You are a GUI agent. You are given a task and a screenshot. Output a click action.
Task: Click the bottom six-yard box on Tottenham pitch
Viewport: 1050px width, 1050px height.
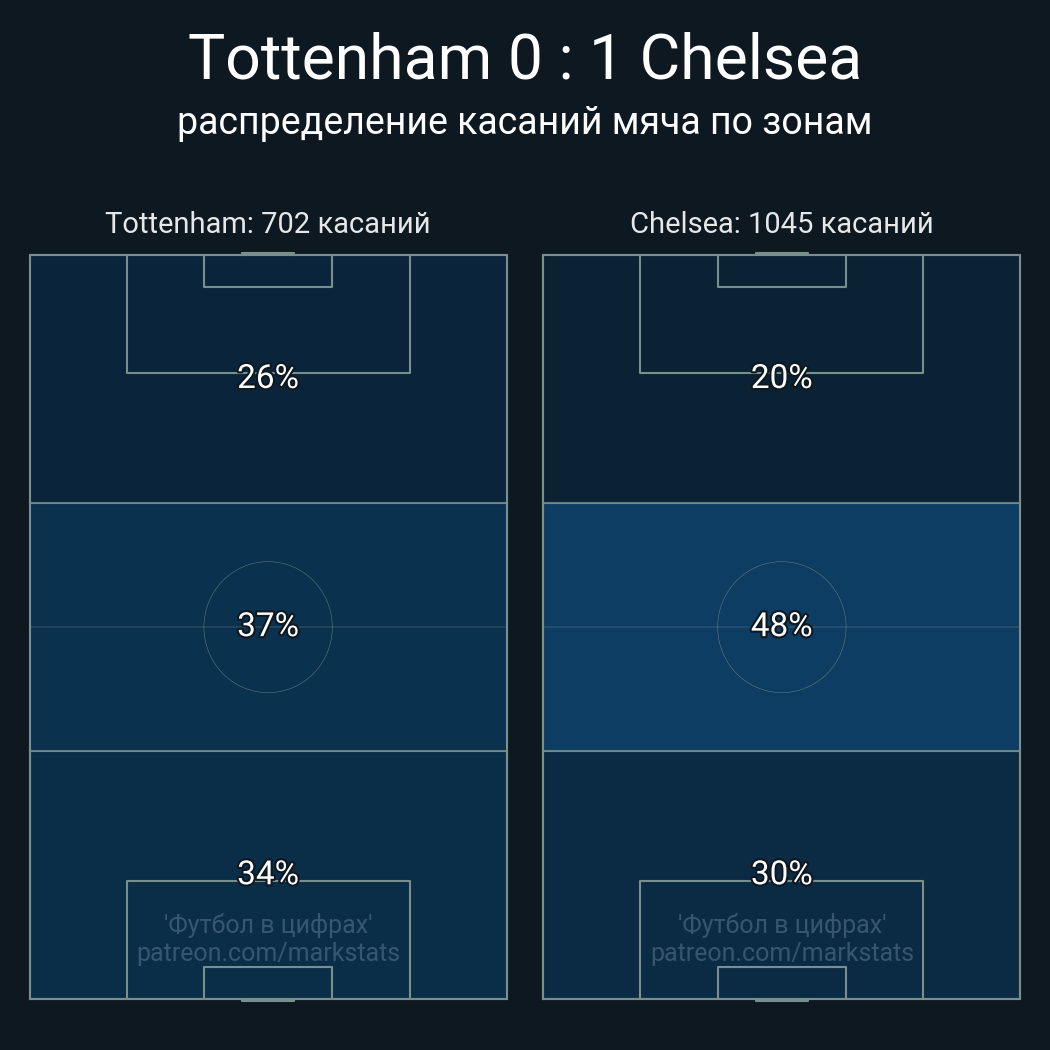click(x=268, y=983)
